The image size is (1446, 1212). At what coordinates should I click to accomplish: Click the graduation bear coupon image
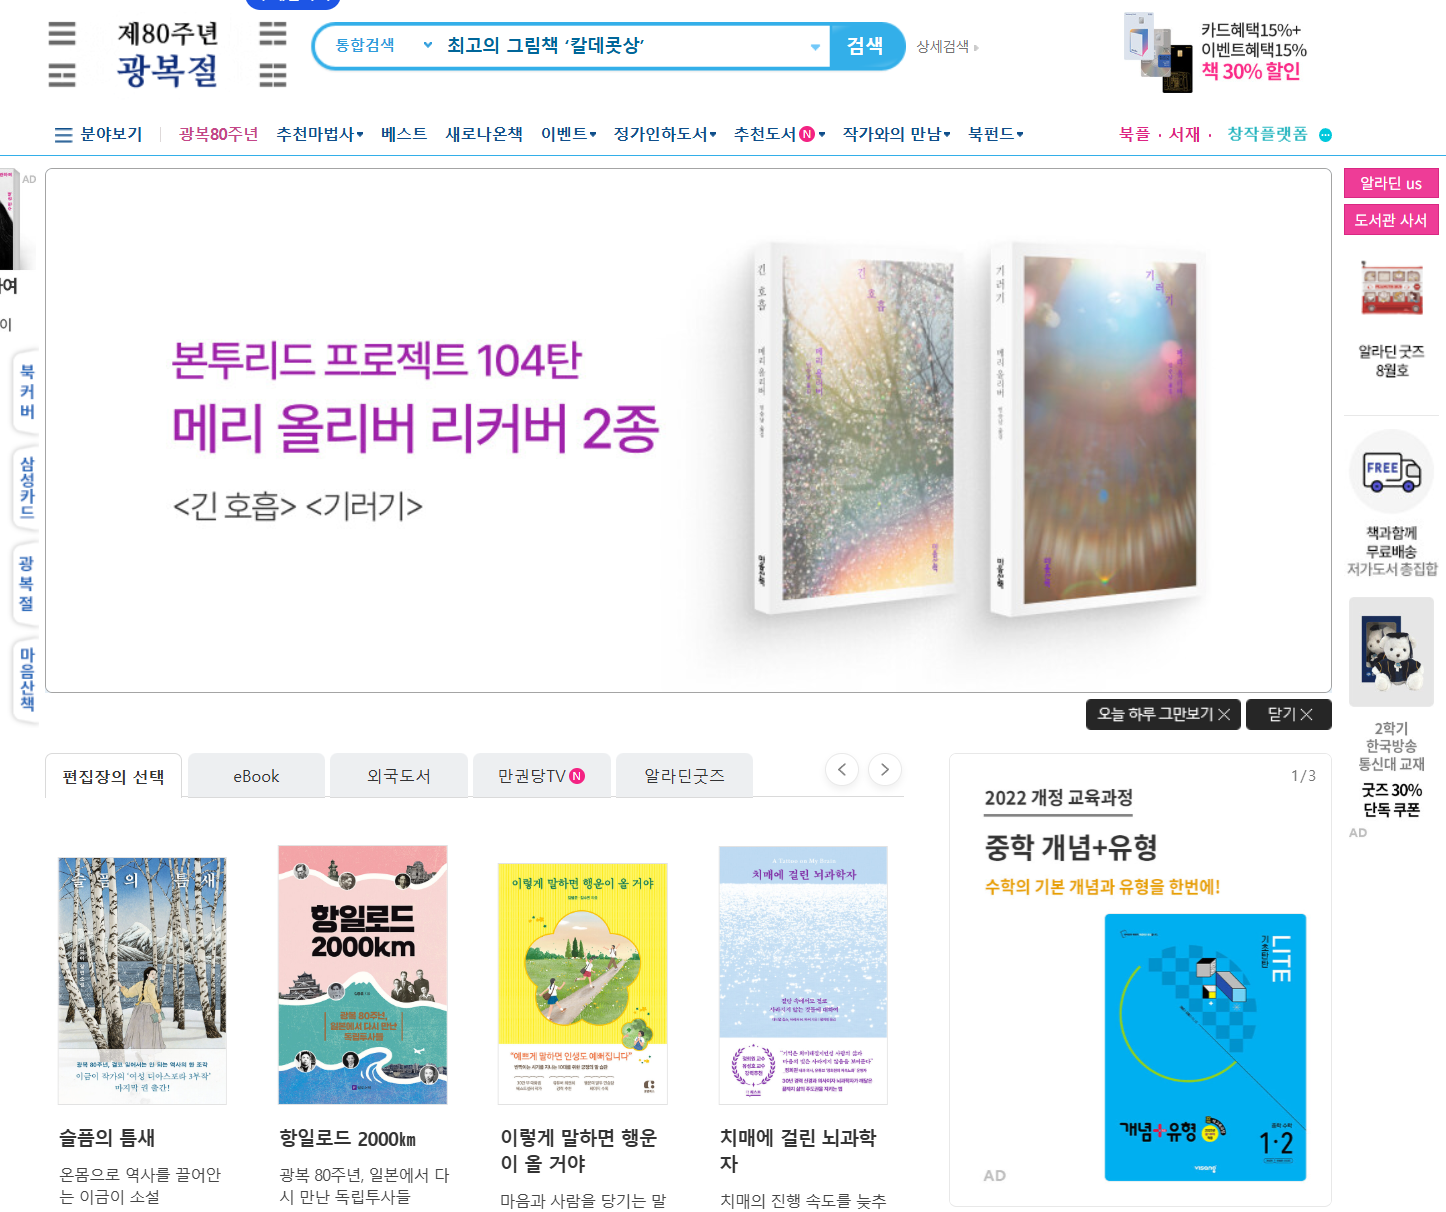point(1391,652)
